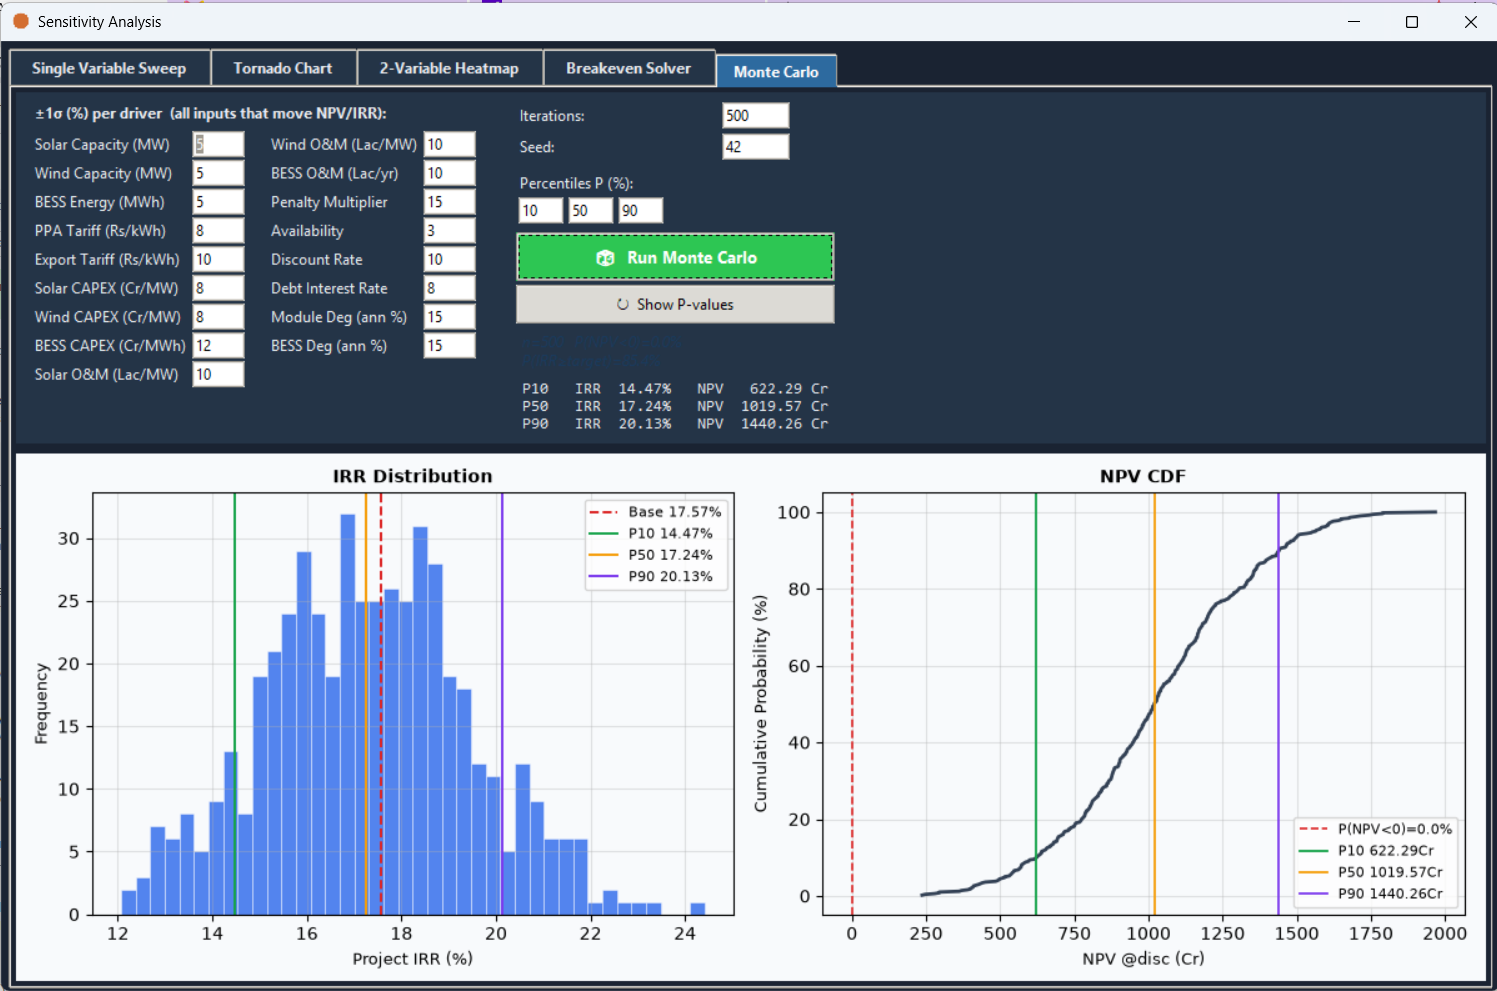The height and width of the screenshot is (991, 1497).
Task: Switch to the Tornado Chart tab
Action: (x=283, y=68)
